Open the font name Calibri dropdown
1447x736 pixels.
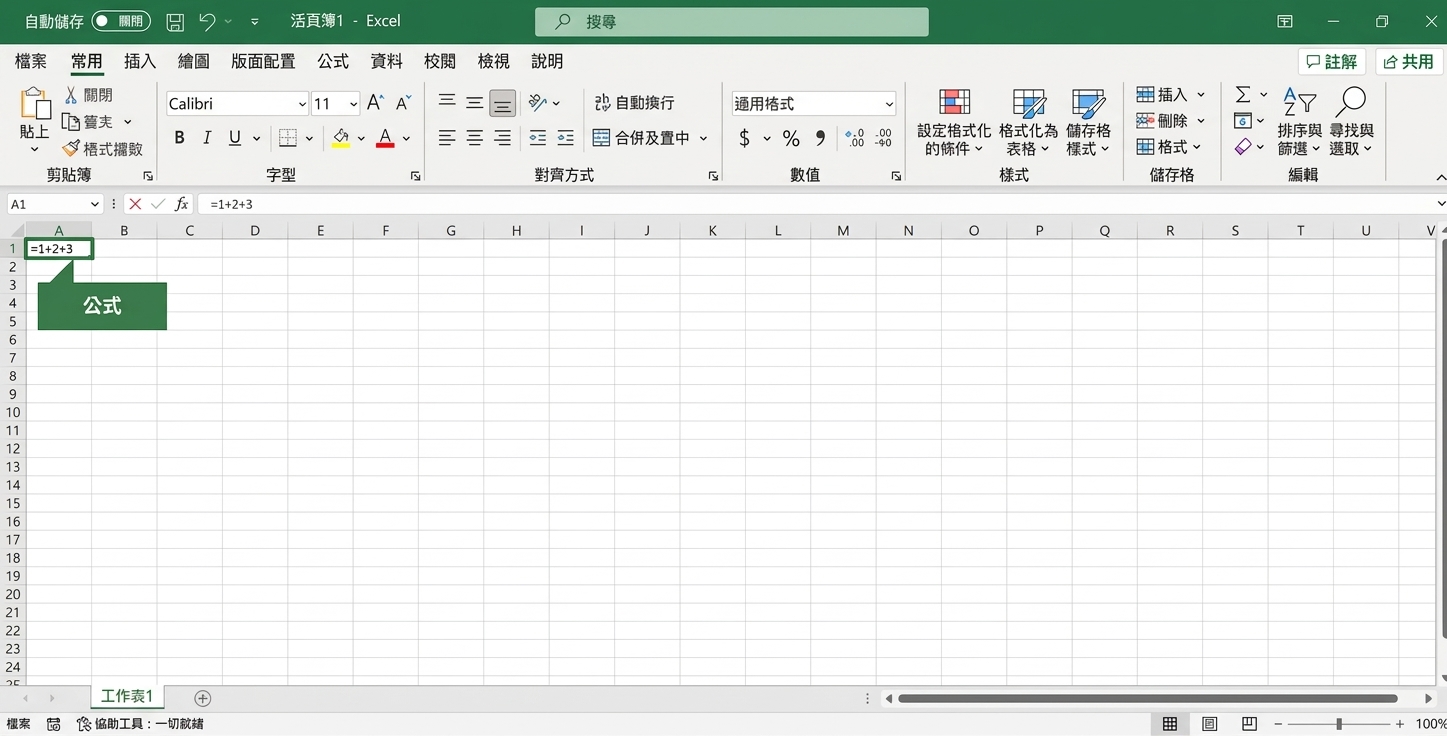tap(302, 104)
